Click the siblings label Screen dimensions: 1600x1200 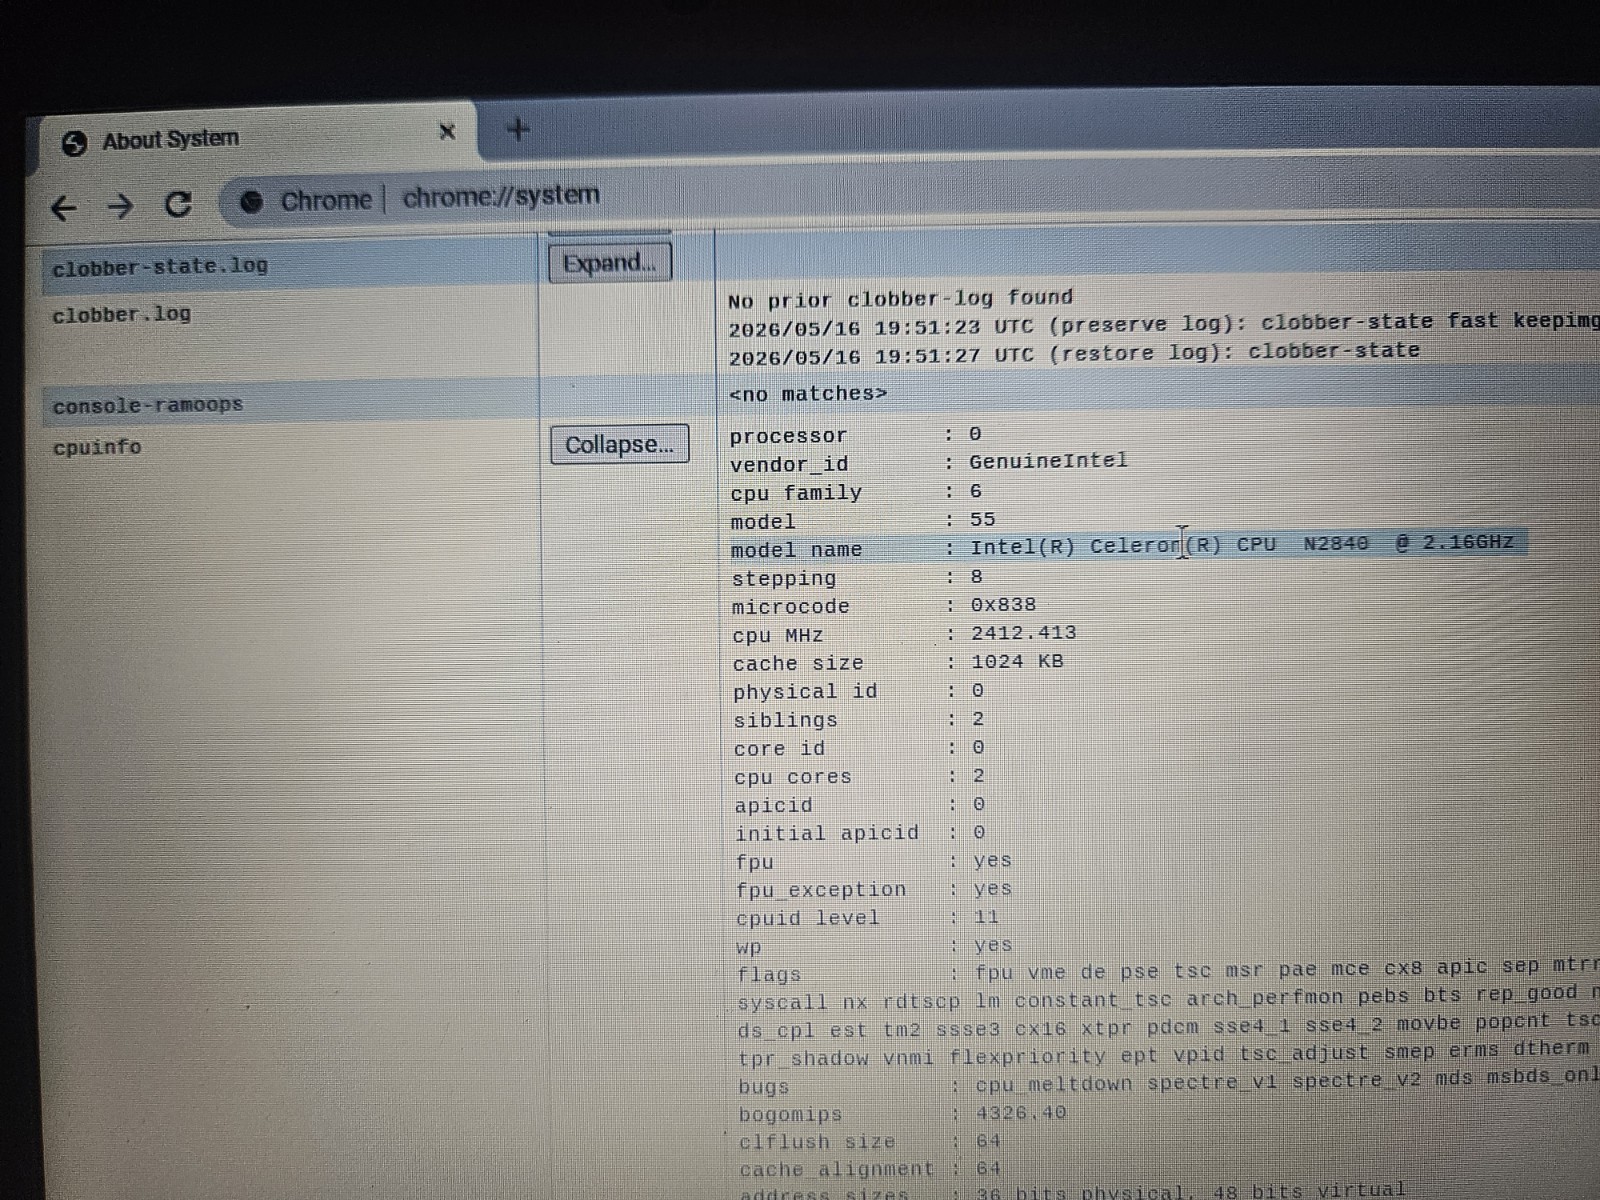(786, 720)
